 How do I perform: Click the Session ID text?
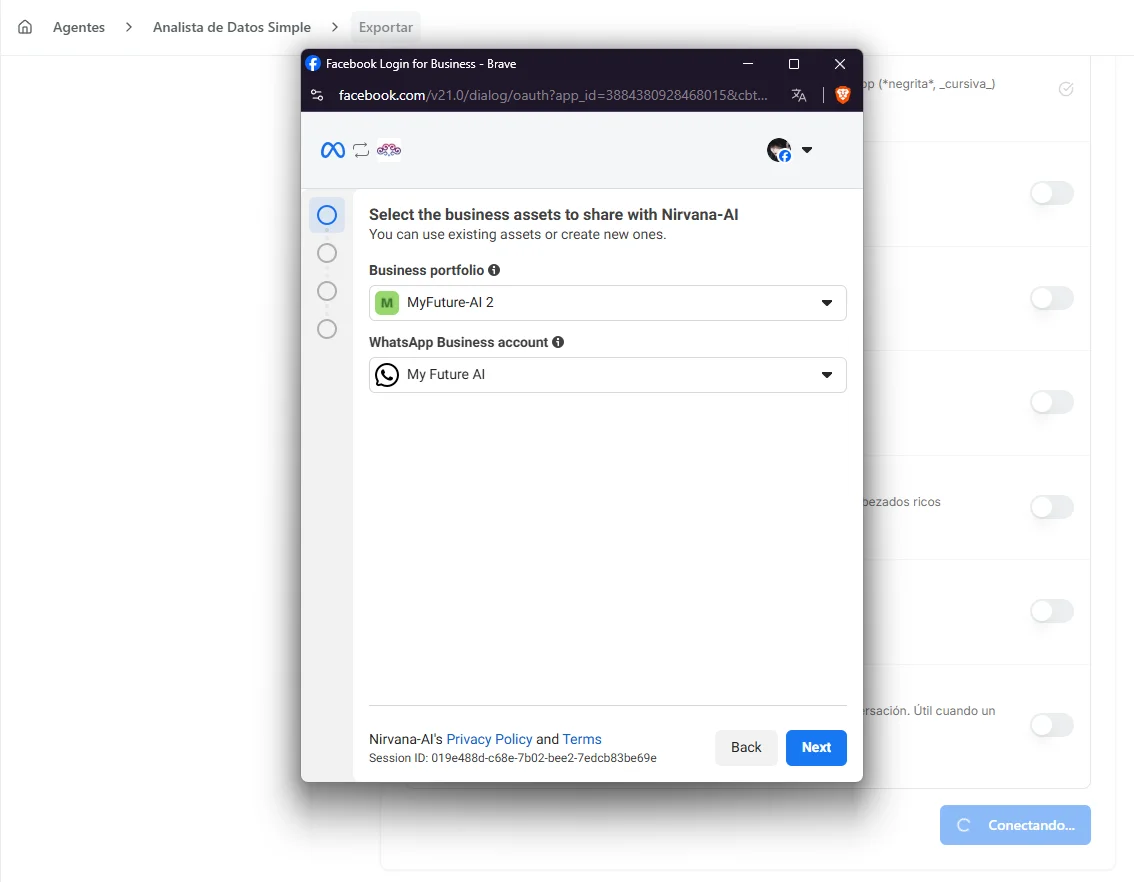(x=513, y=758)
